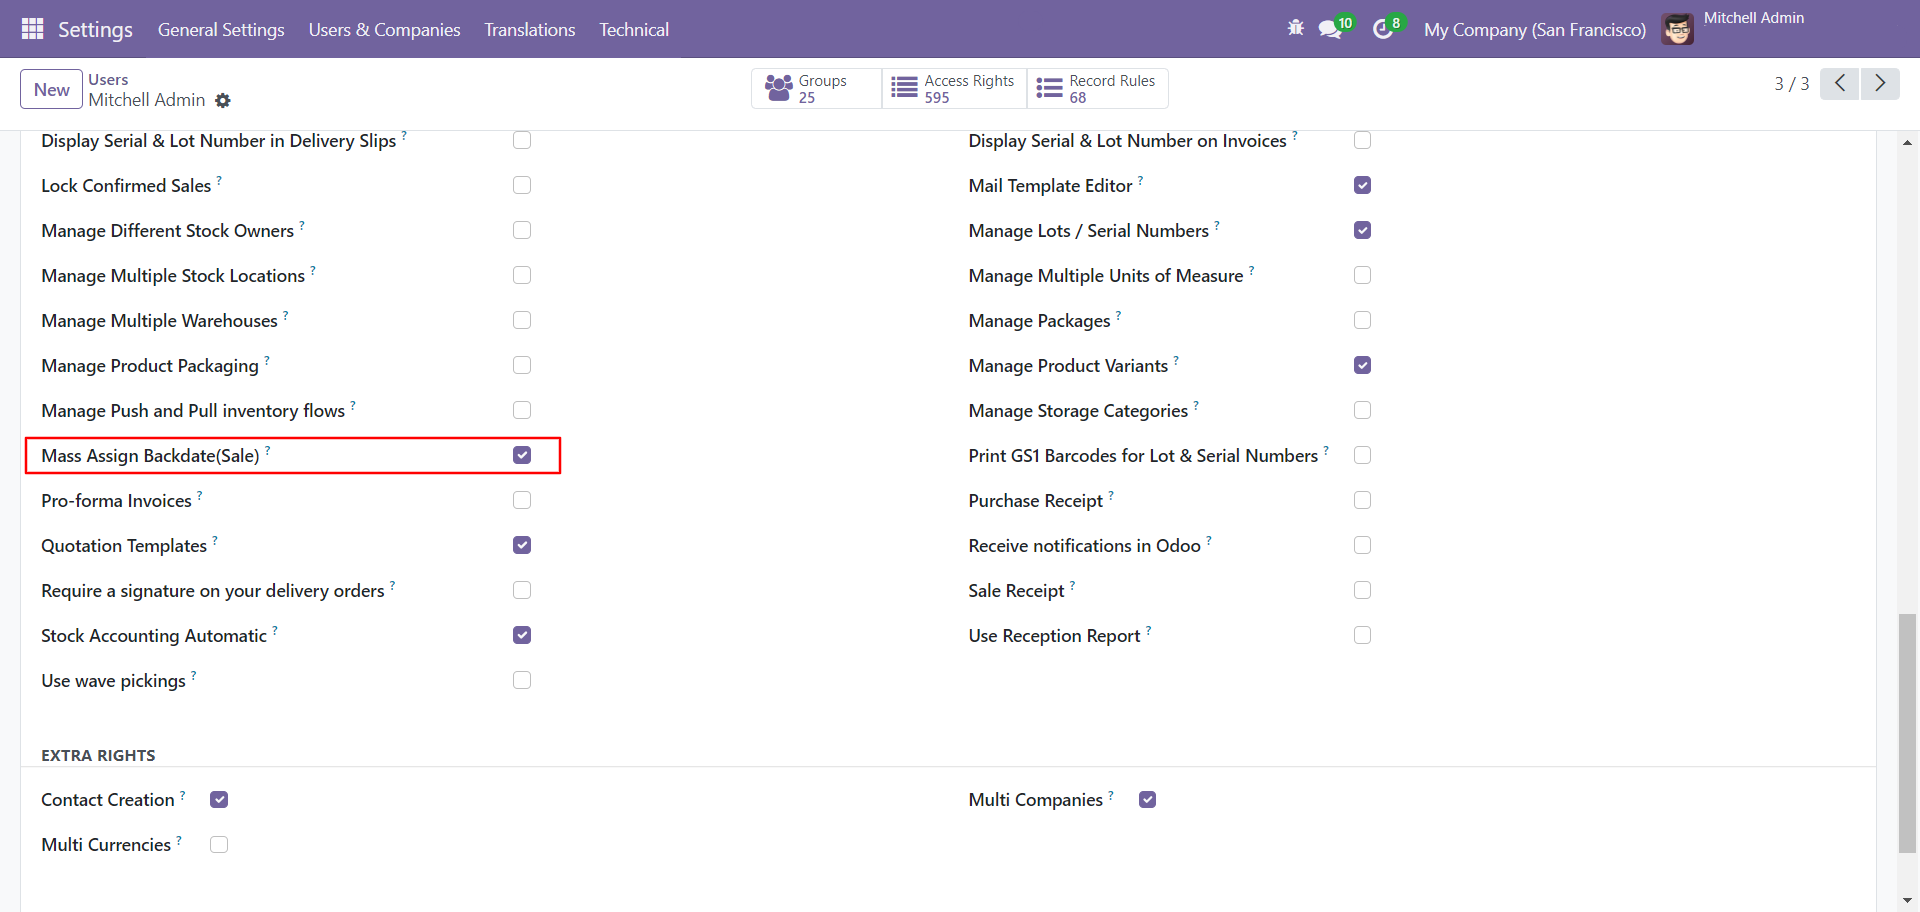Open the Access Rights 595 button
This screenshot has width=1920, height=912.
pos(954,88)
